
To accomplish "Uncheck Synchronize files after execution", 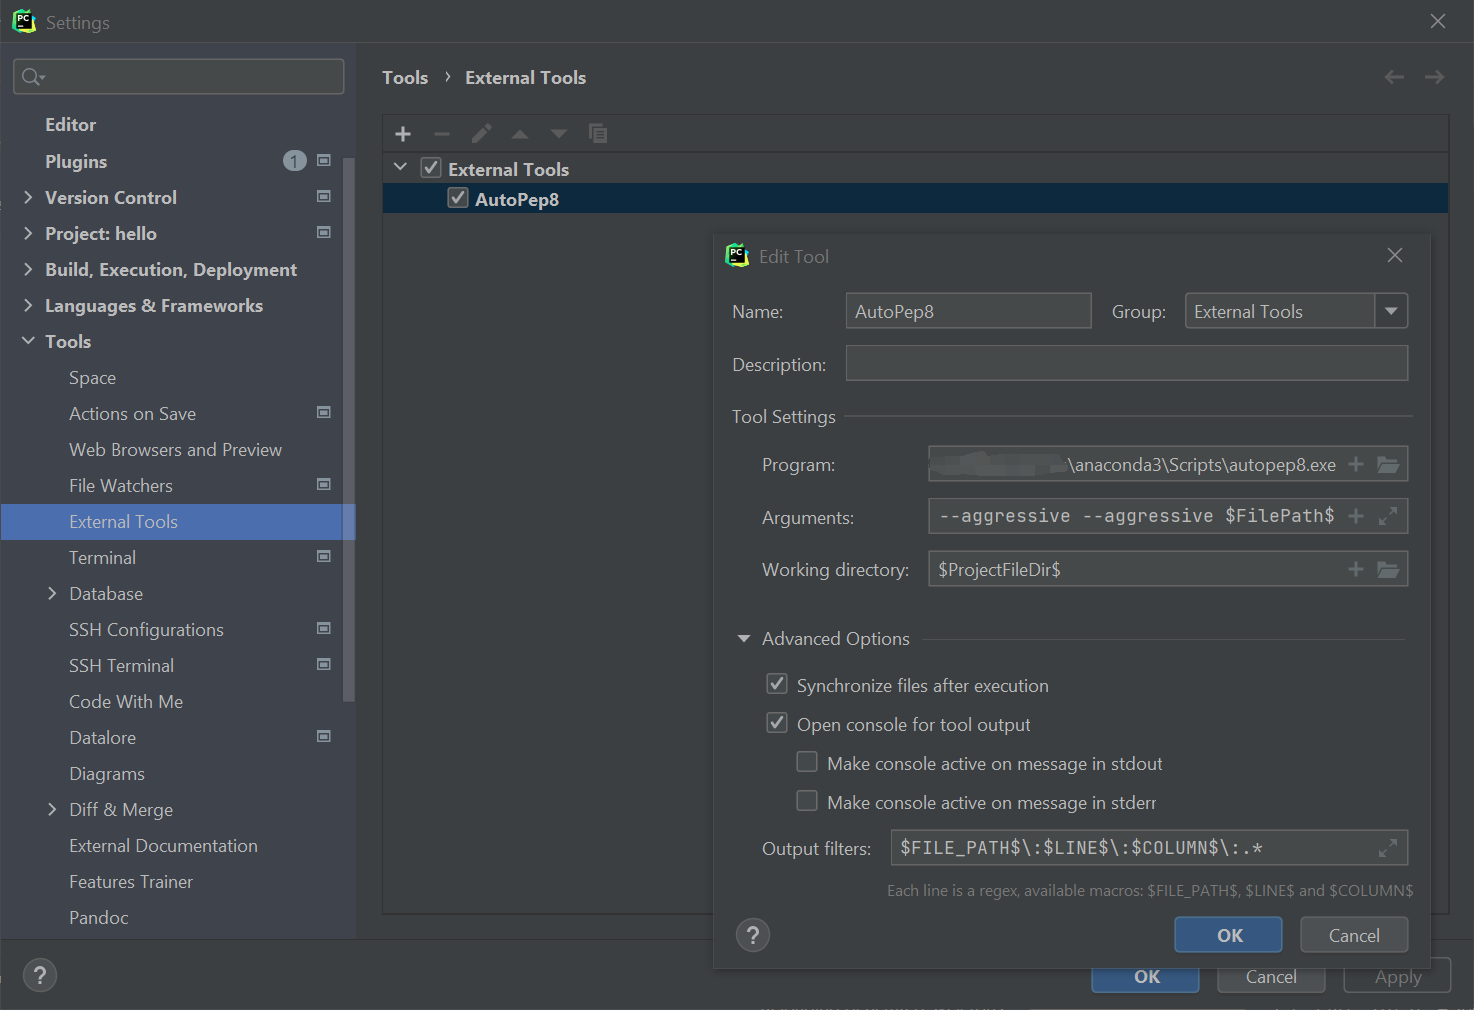I will coord(777,684).
